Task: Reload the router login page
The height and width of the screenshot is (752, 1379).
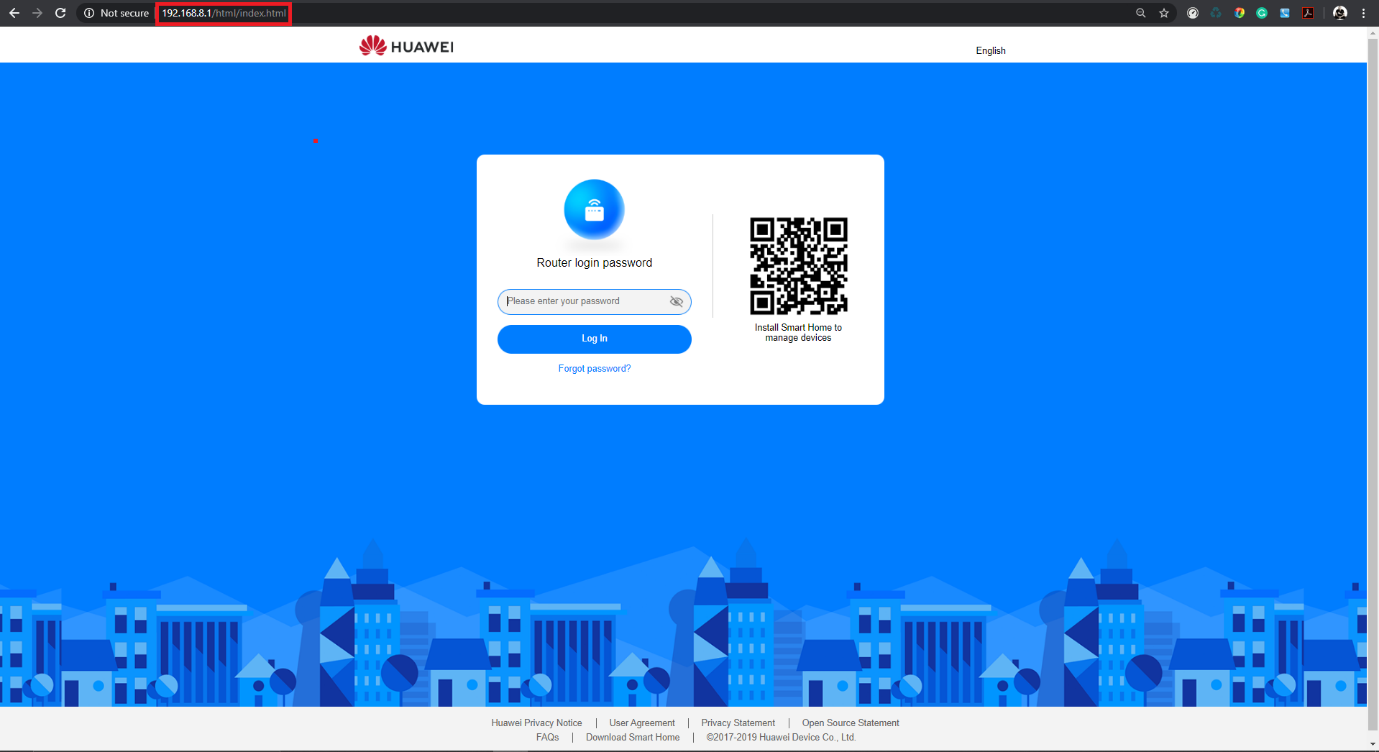Action: click(60, 13)
